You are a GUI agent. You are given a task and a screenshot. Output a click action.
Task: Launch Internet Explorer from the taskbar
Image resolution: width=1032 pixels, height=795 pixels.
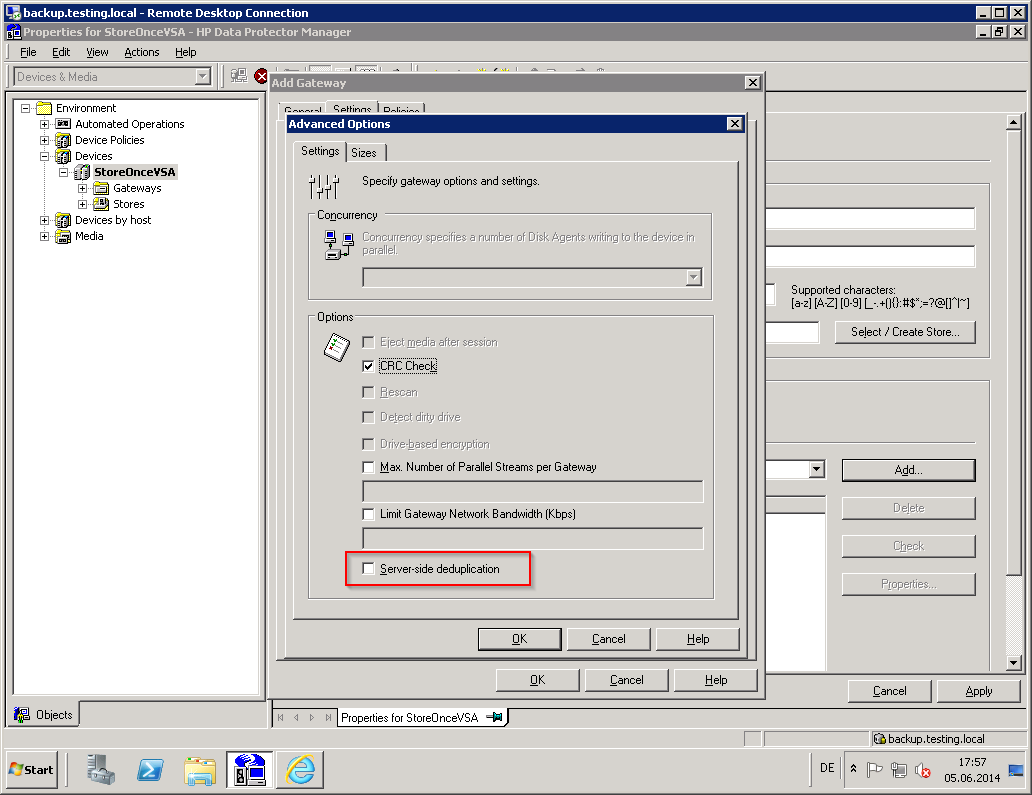300,769
